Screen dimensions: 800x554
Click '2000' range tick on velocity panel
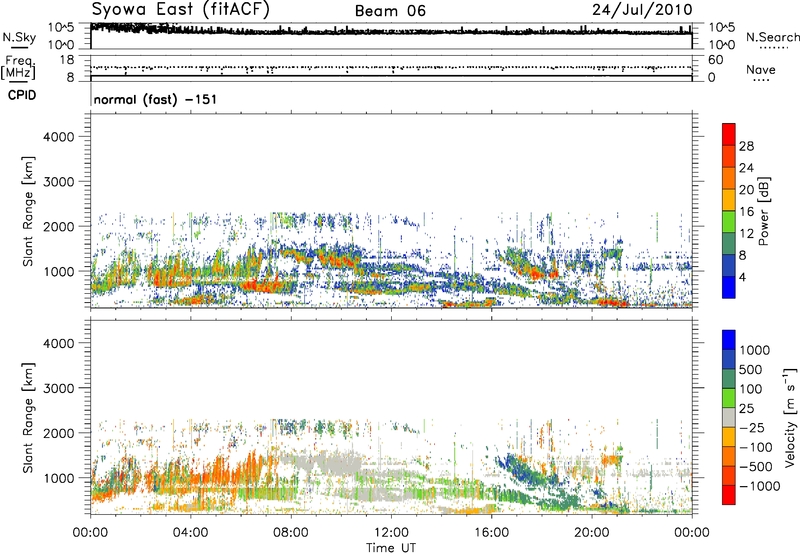[59, 433]
